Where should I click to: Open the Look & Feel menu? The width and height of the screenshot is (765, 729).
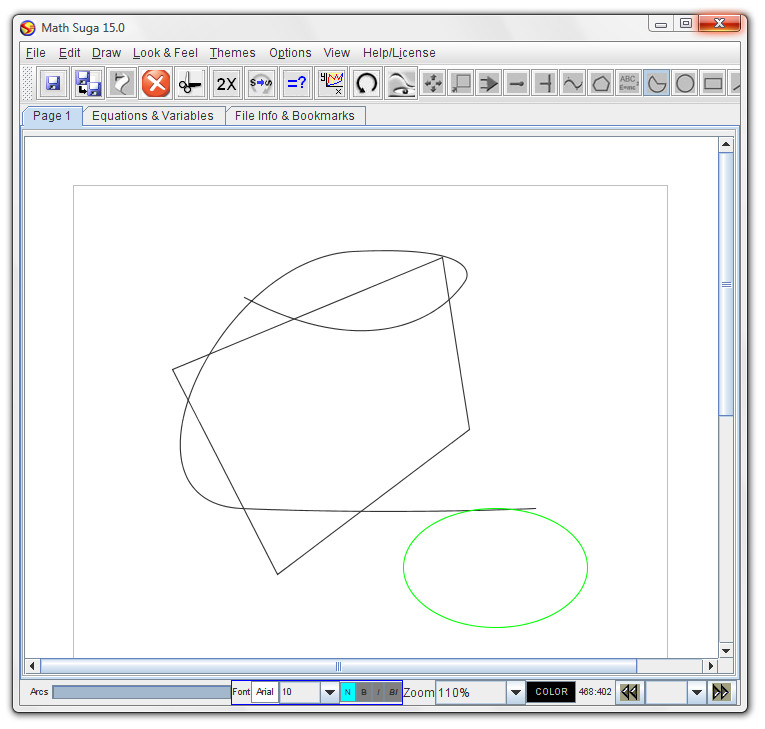pos(165,53)
